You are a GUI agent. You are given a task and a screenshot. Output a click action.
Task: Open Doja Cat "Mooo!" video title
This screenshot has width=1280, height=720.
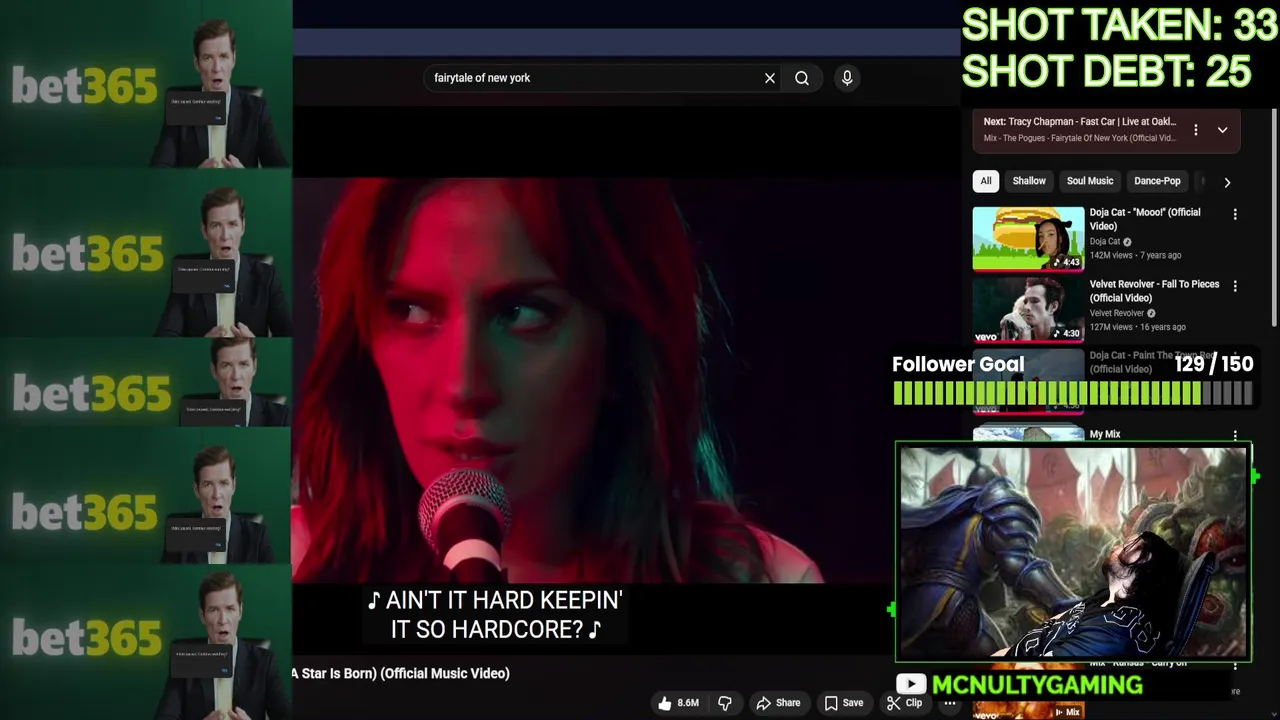(1145, 219)
